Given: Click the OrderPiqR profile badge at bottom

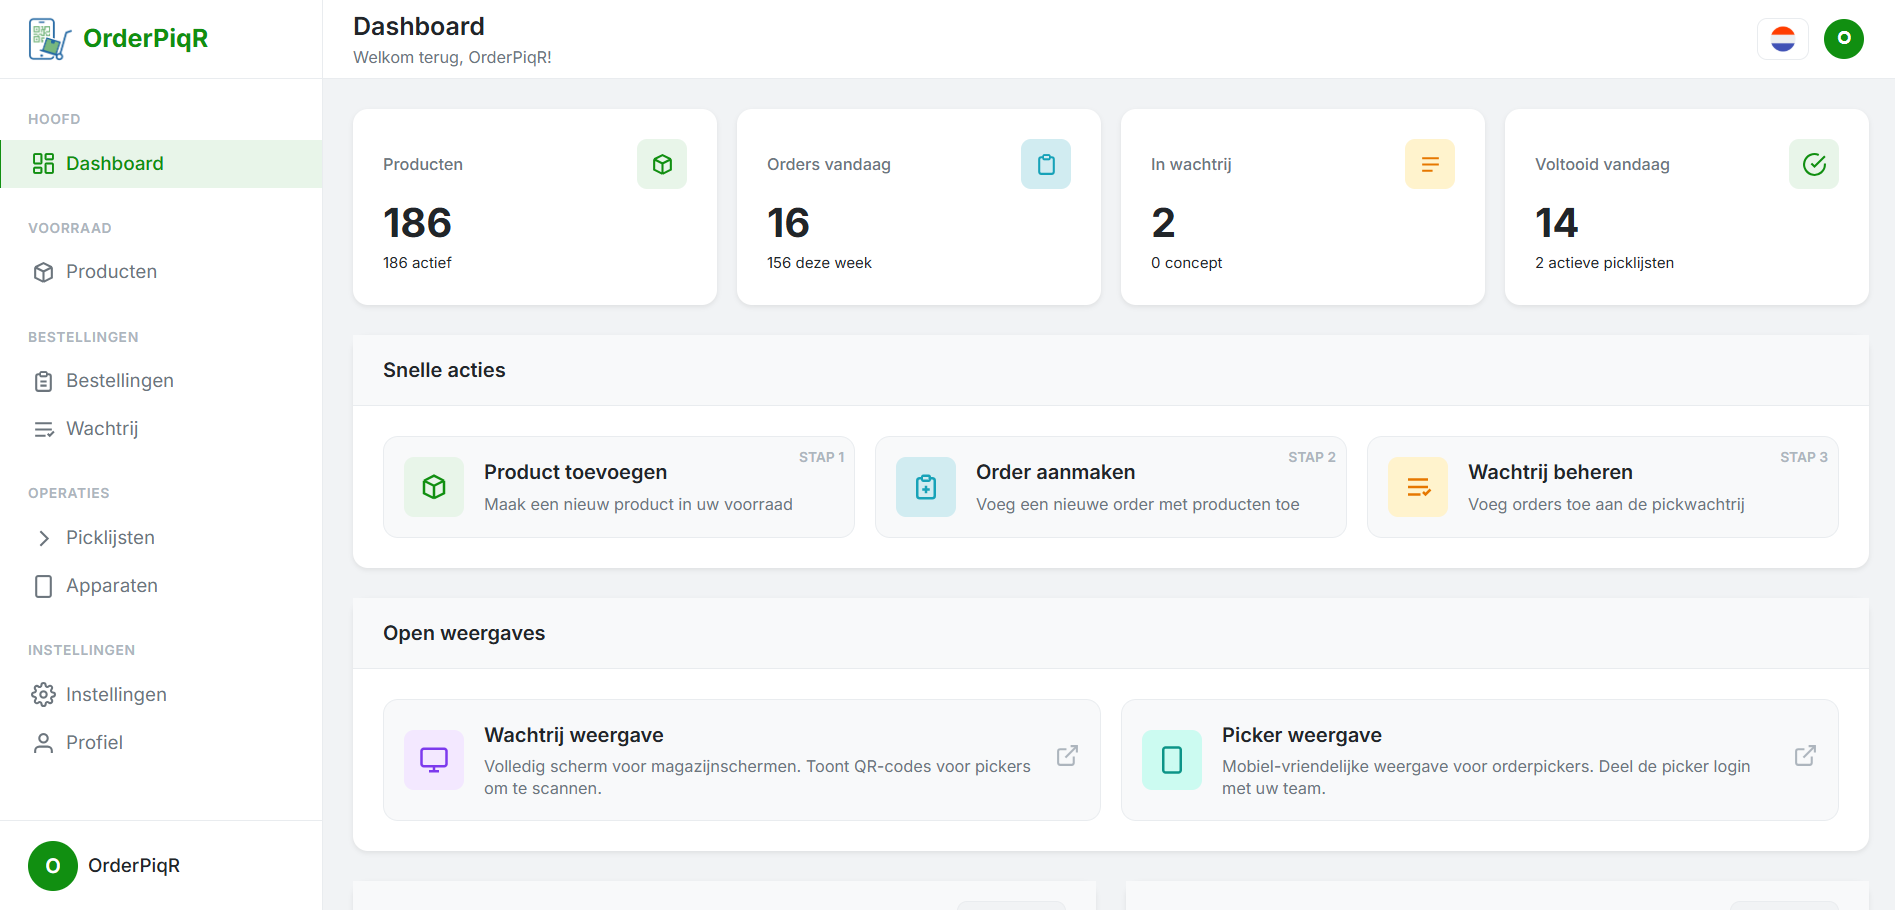Looking at the screenshot, I should [104, 865].
